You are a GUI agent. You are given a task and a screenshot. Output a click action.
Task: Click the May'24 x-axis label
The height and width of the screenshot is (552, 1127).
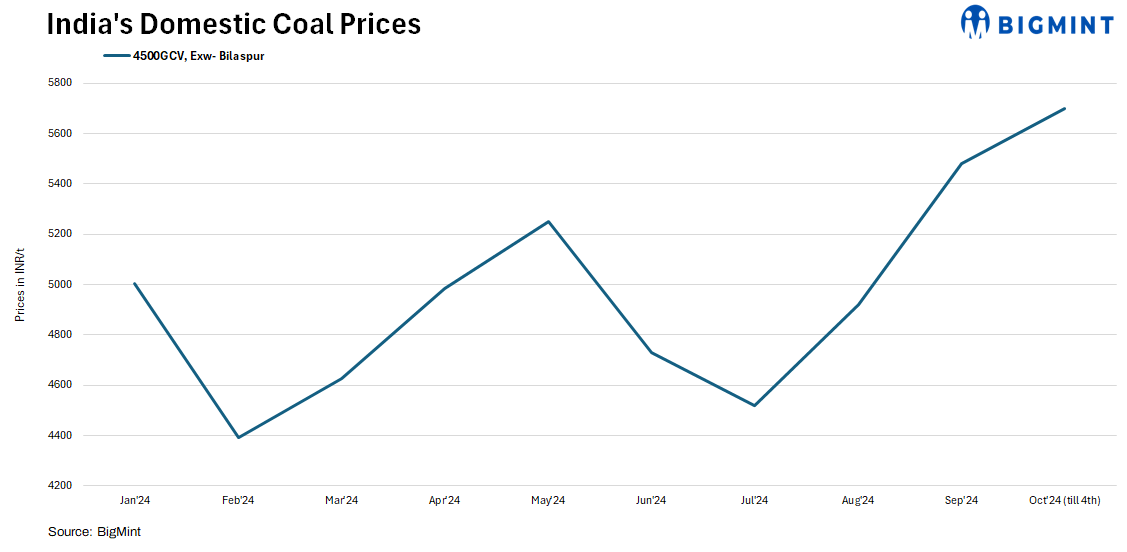click(548, 500)
